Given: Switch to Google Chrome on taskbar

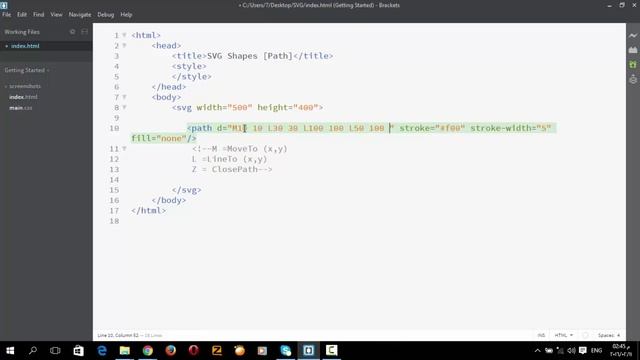Looking at the screenshot, I should pyautogui.click(x=148, y=351).
